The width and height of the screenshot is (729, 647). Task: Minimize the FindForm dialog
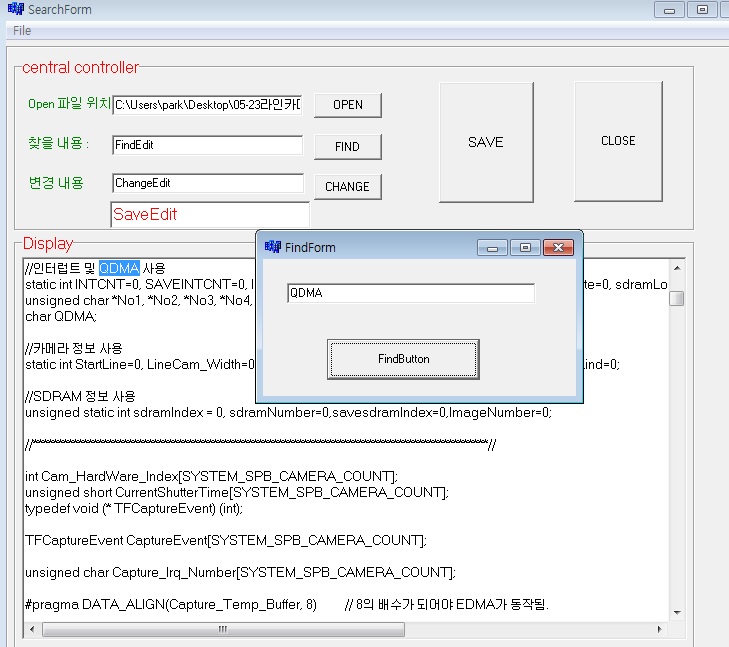tap(491, 247)
